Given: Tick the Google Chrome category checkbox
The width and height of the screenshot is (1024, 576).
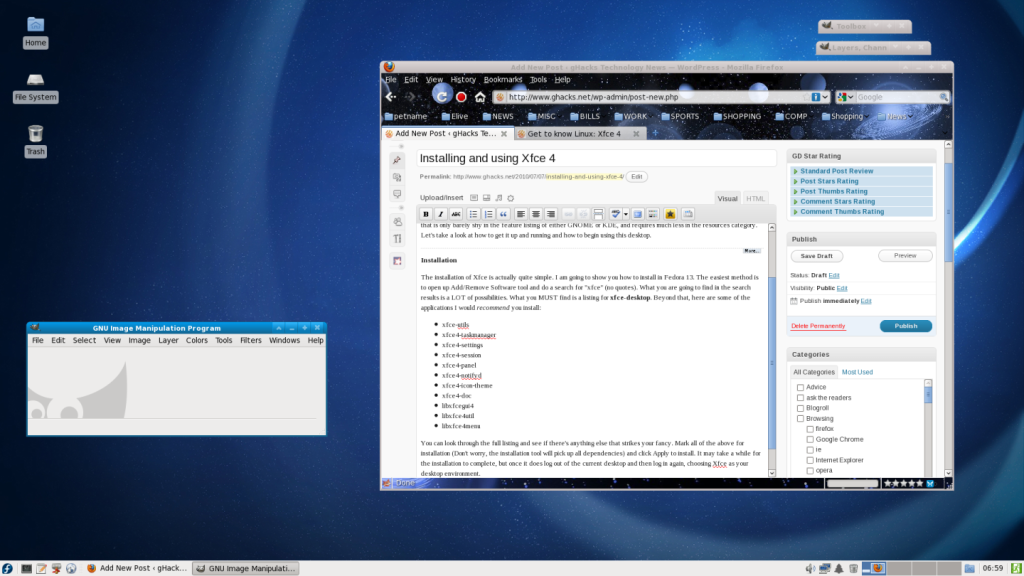Looking at the screenshot, I should (810, 439).
